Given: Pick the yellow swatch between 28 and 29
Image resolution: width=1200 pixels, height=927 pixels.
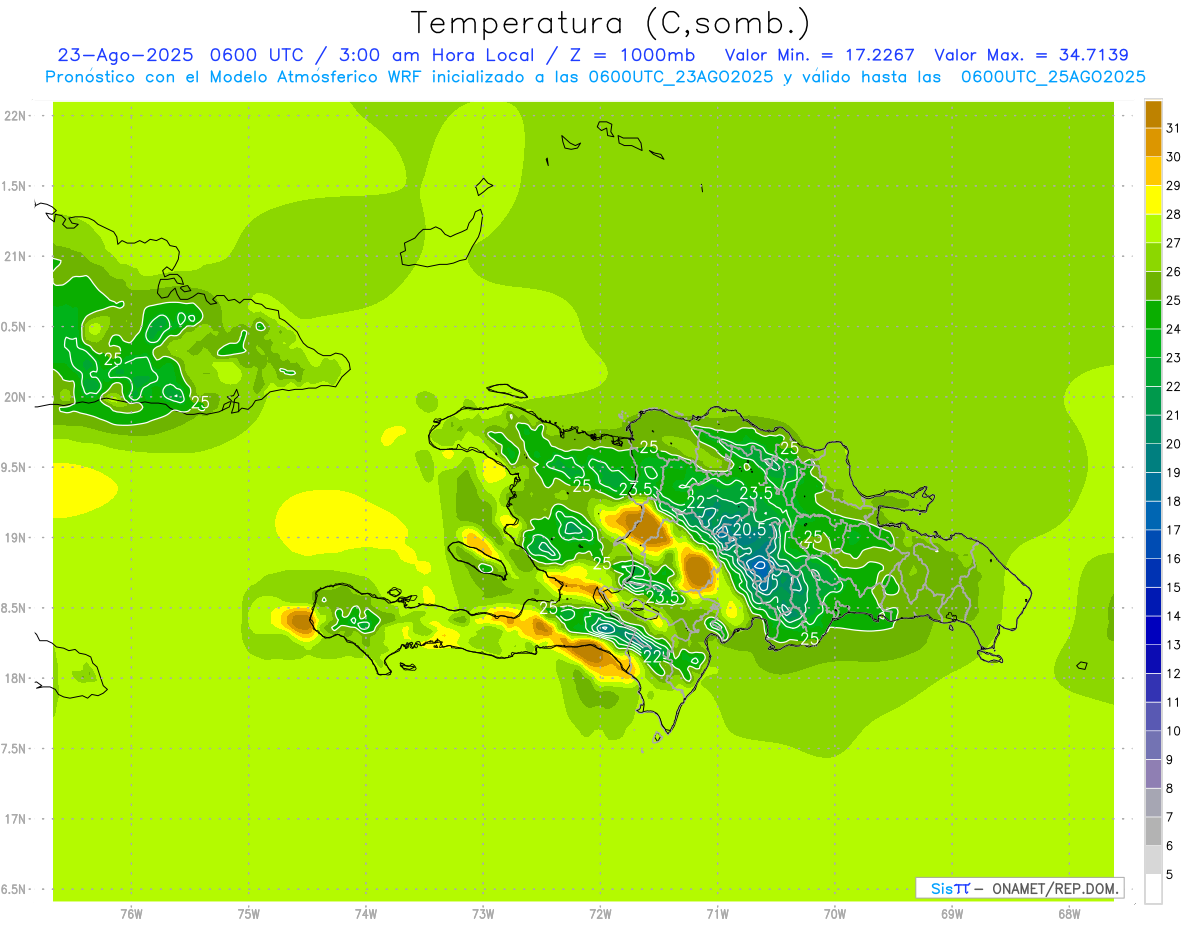Looking at the screenshot, I should (1153, 200).
